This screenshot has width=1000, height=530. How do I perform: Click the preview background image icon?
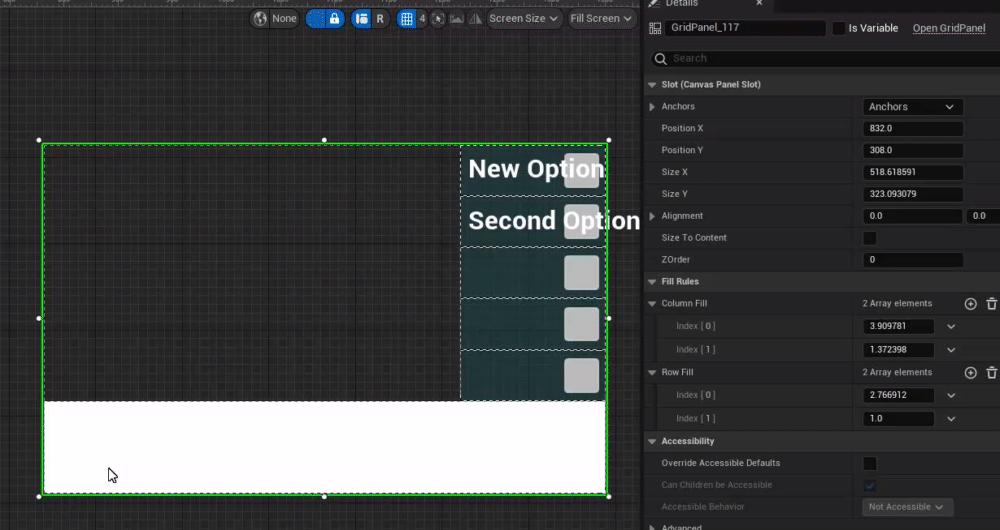pyautogui.click(x=457, y=18)
